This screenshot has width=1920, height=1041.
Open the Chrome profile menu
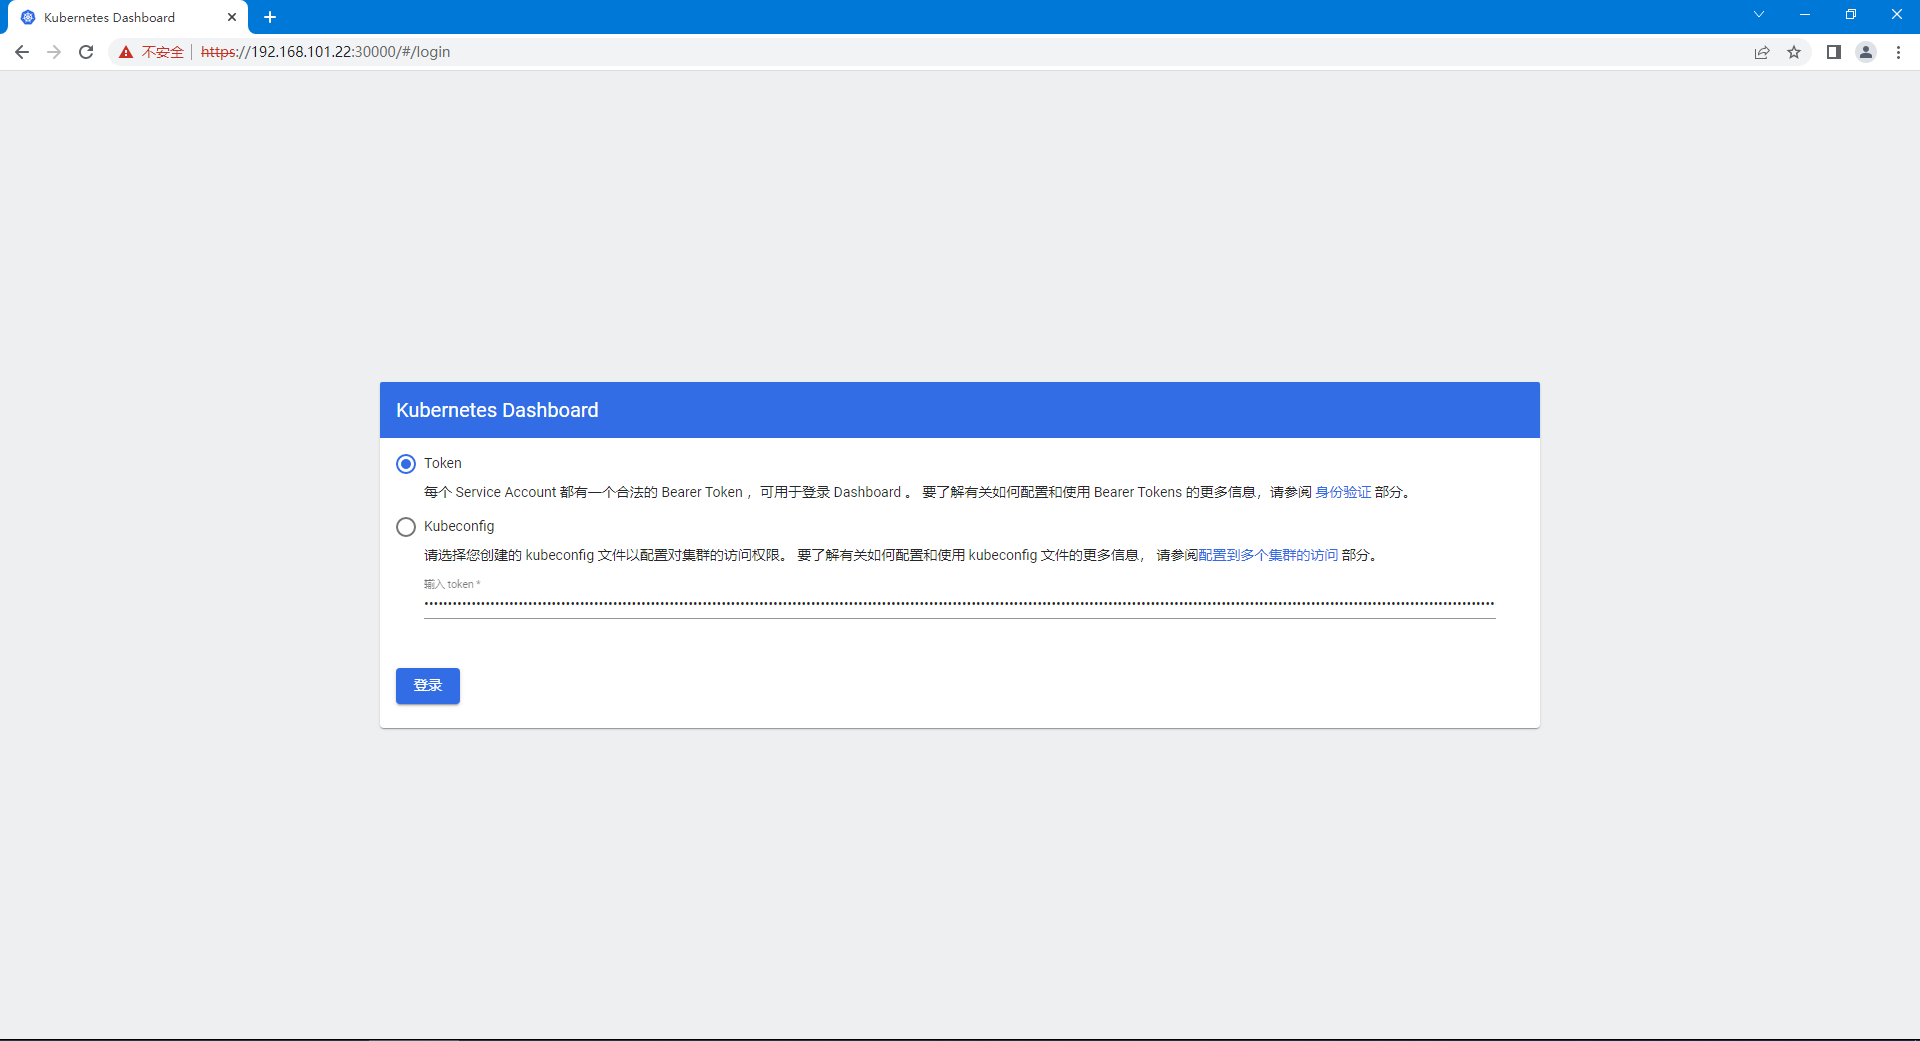click(1866, 52)
